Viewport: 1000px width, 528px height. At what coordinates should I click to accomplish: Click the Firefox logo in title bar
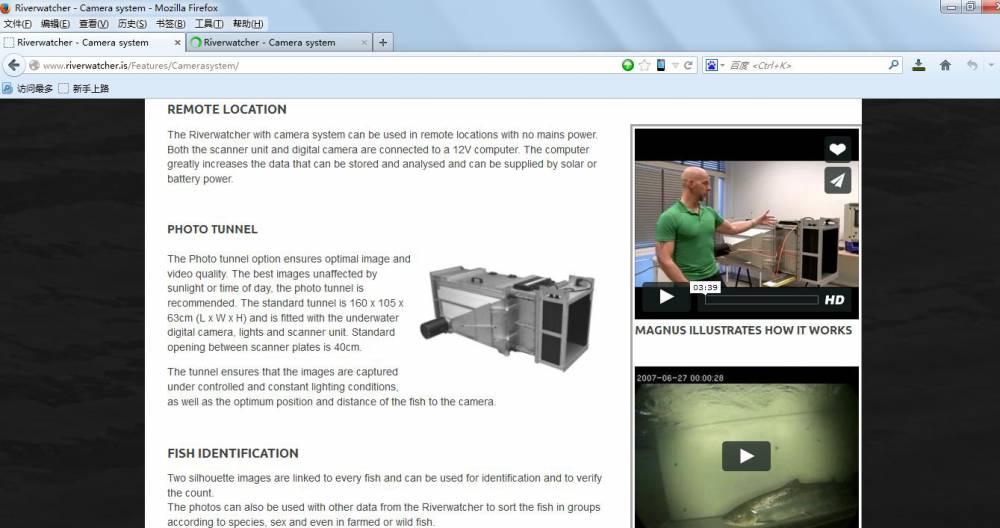coord(6,8)
